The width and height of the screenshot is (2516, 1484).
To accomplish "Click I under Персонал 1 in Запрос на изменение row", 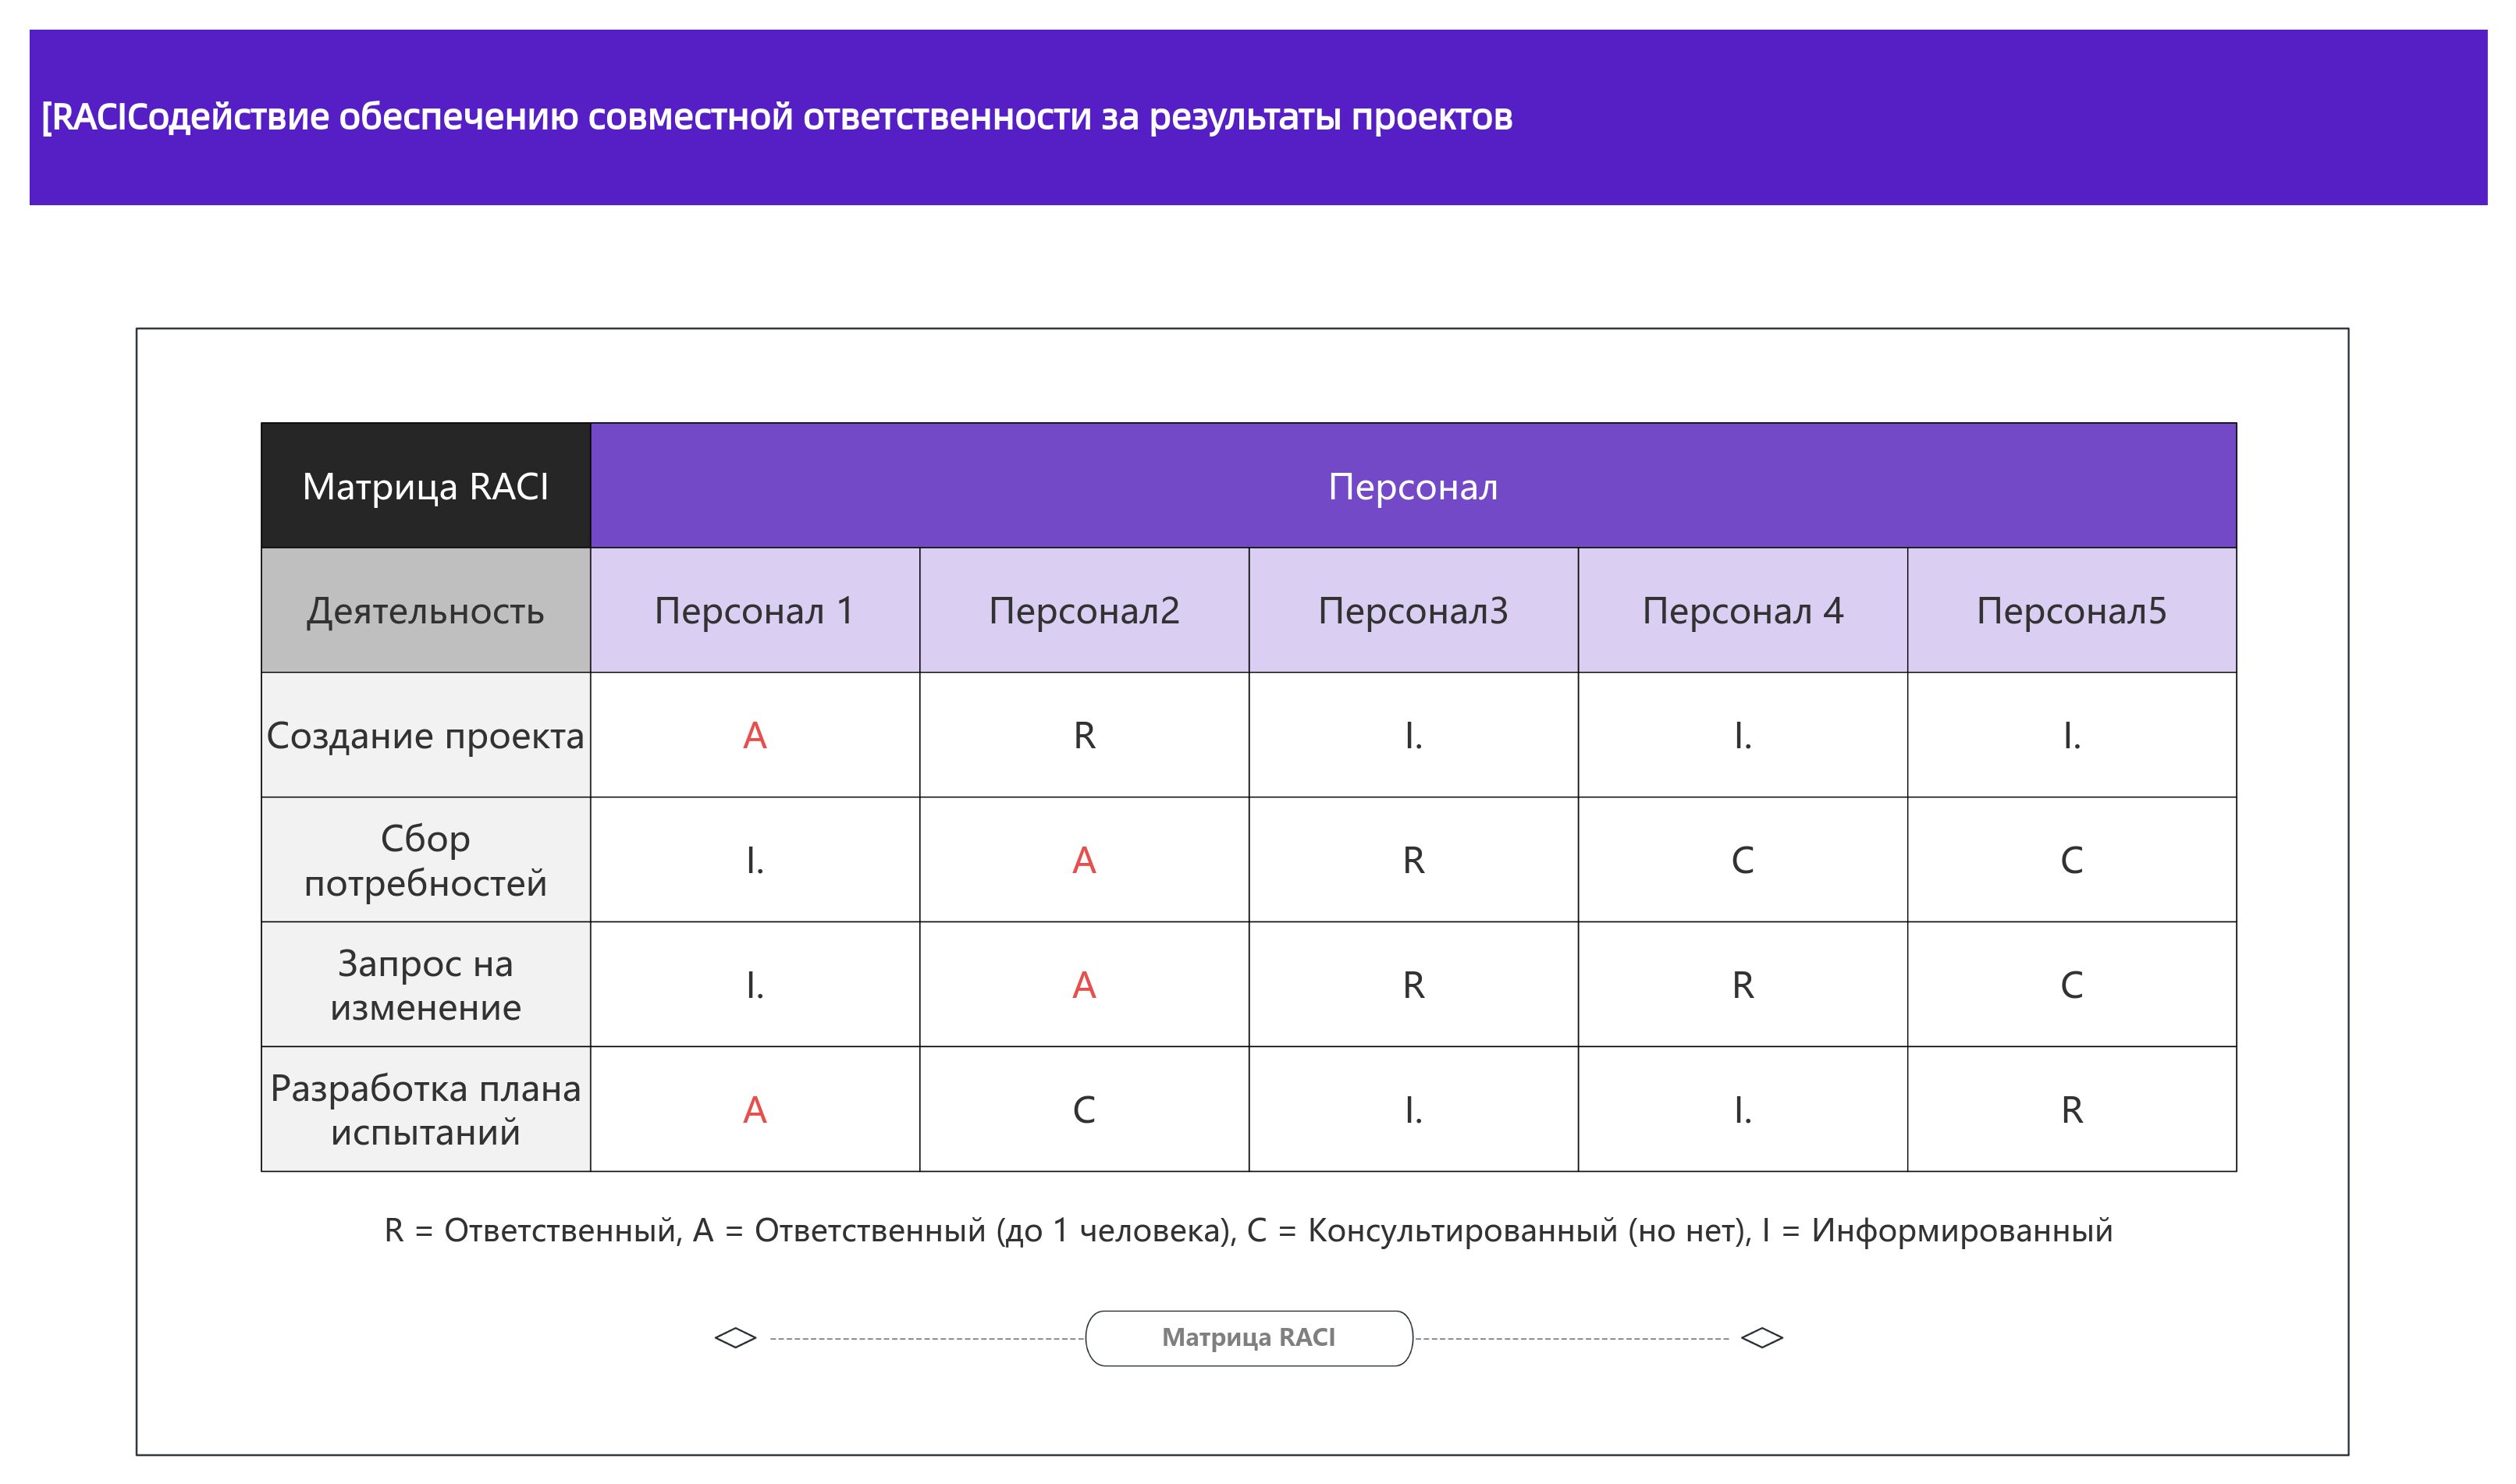I will [755, 985].
